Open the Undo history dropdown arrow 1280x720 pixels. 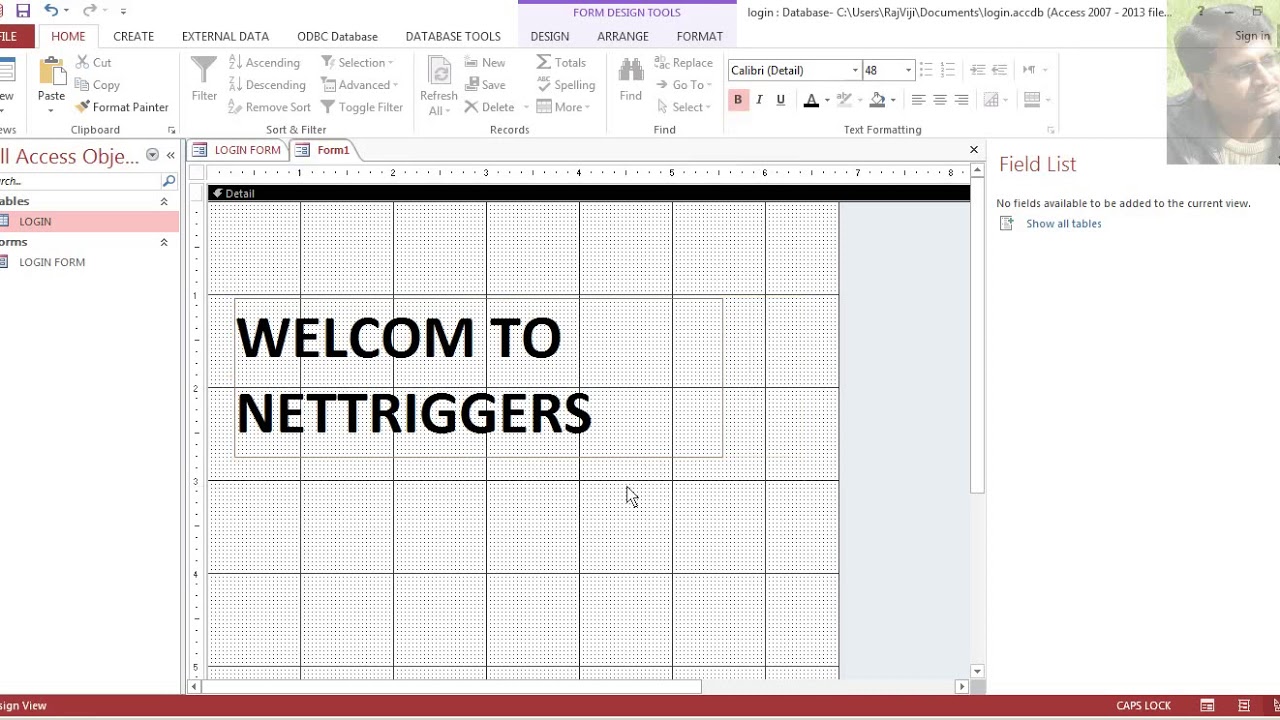tap(67, 11)
